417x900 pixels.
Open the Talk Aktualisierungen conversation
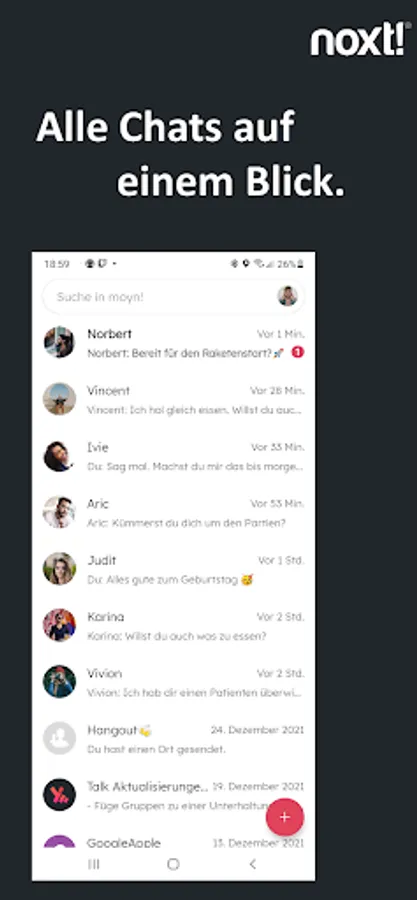click(173, 794)
